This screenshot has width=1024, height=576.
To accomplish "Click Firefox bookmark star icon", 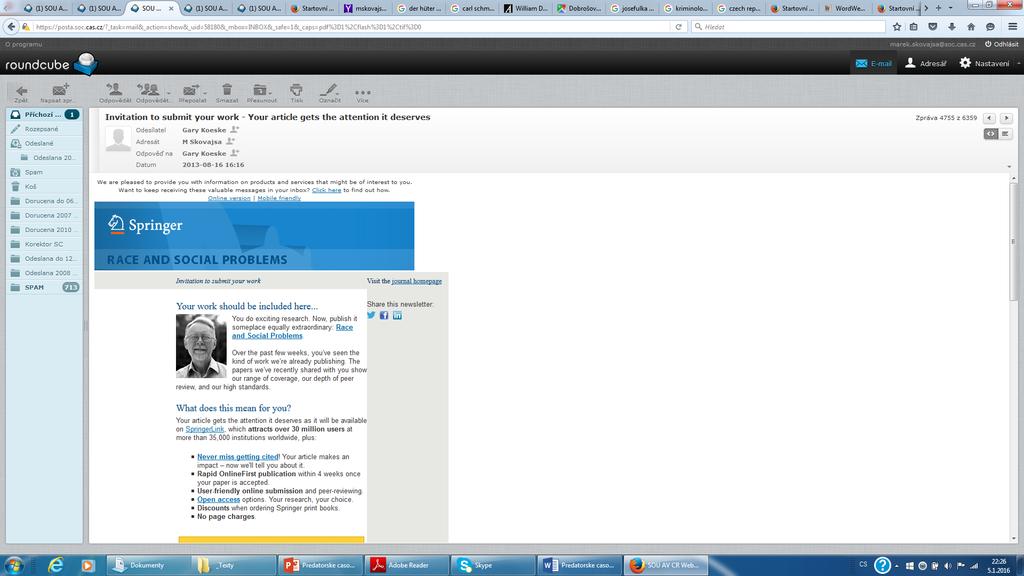I will pos(897,27).
